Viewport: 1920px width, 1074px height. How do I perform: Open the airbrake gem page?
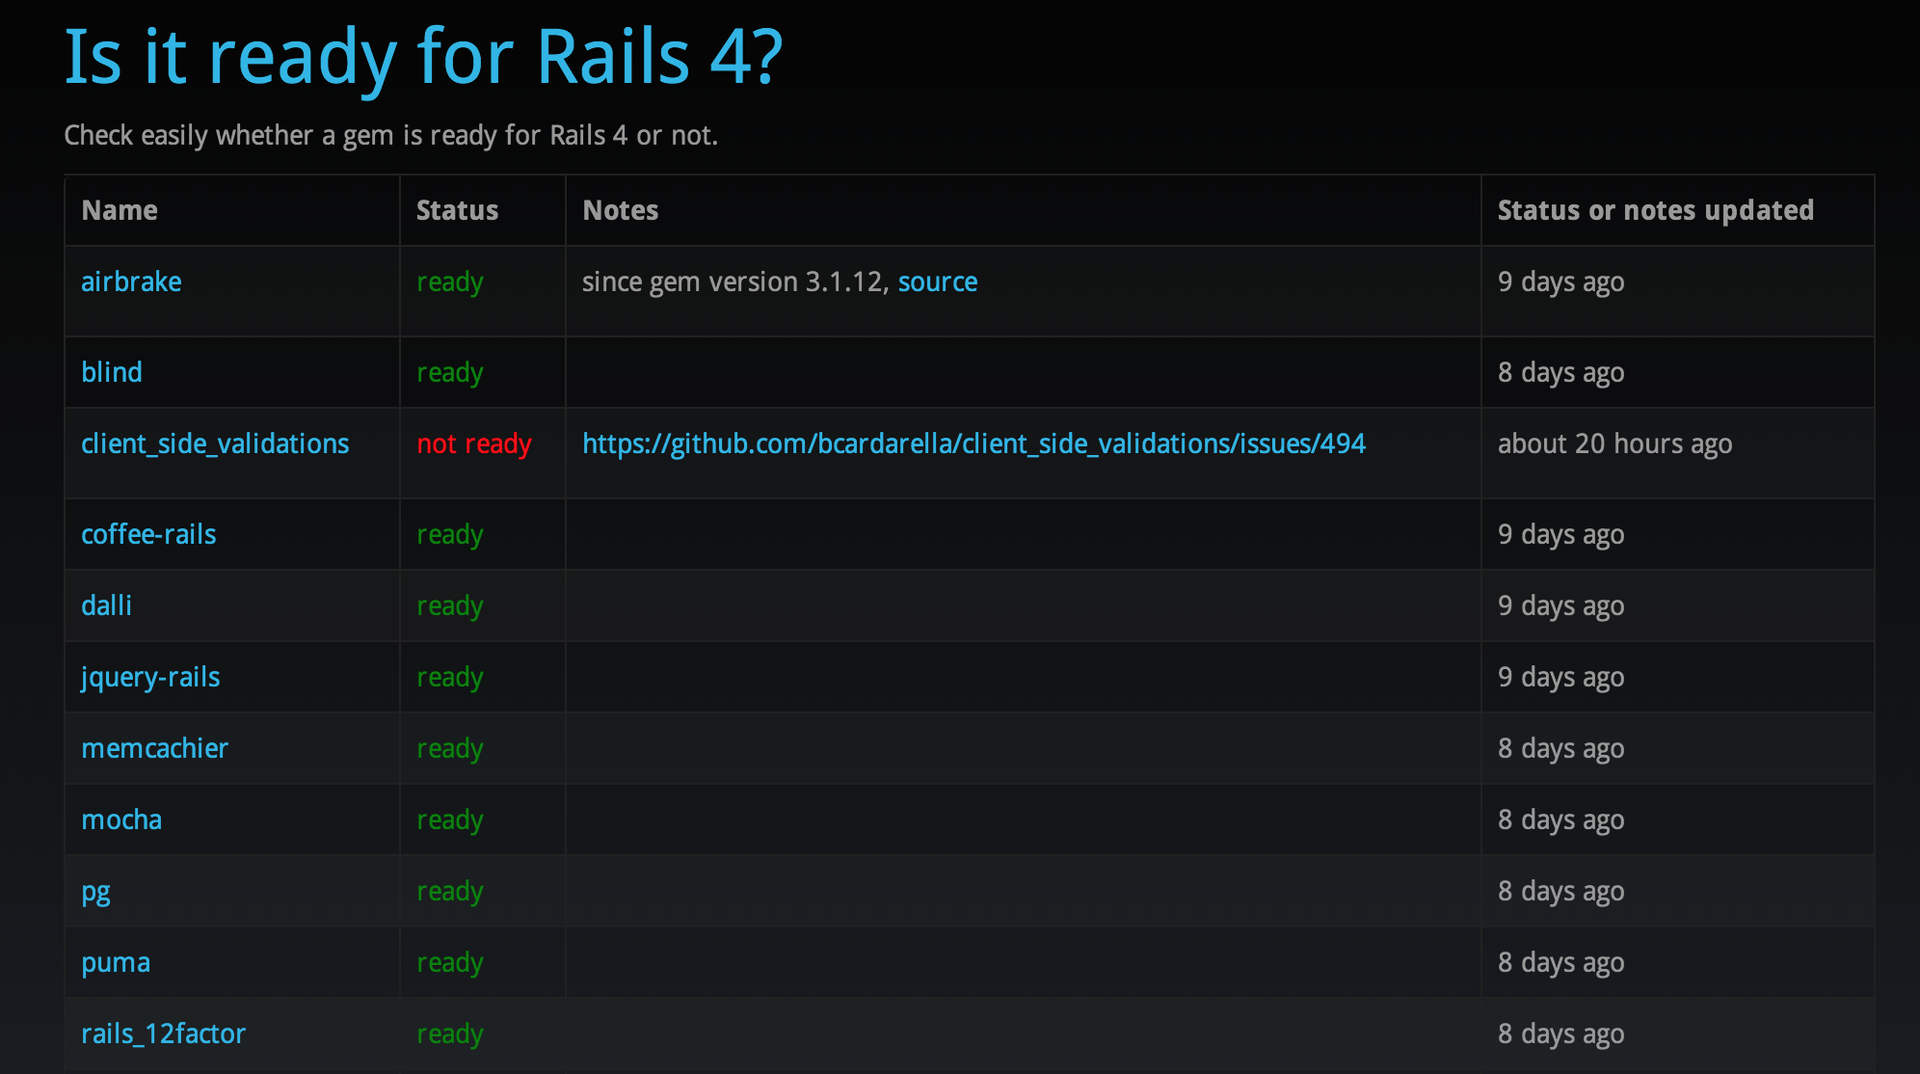(131, 282)
